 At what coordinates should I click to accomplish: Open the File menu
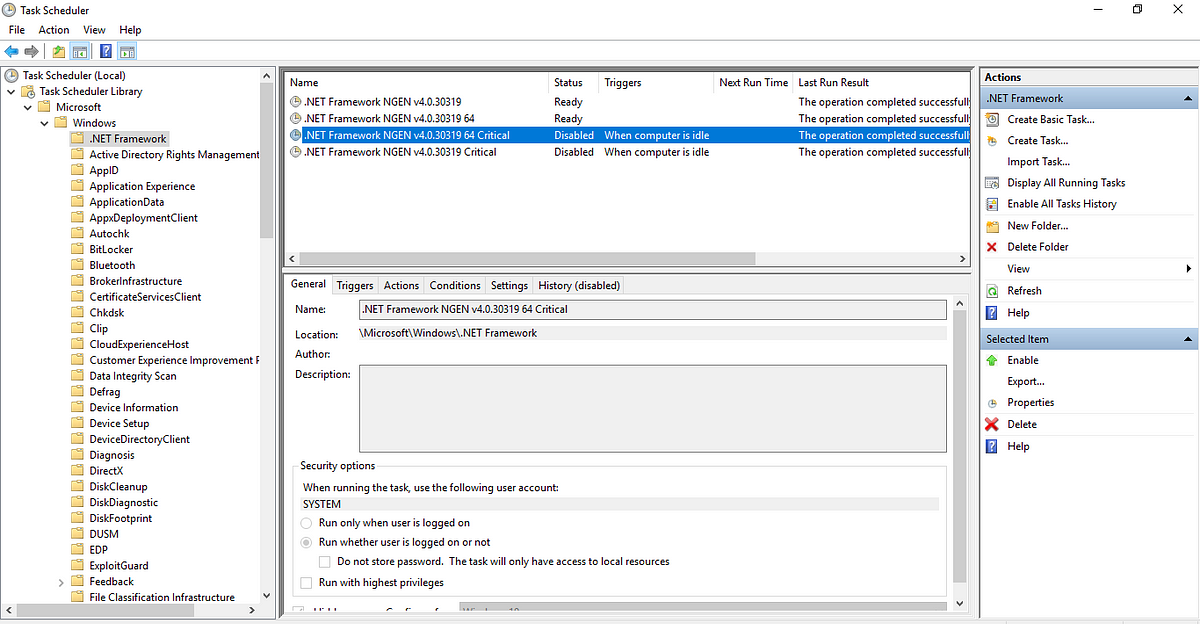click(17, 30)
